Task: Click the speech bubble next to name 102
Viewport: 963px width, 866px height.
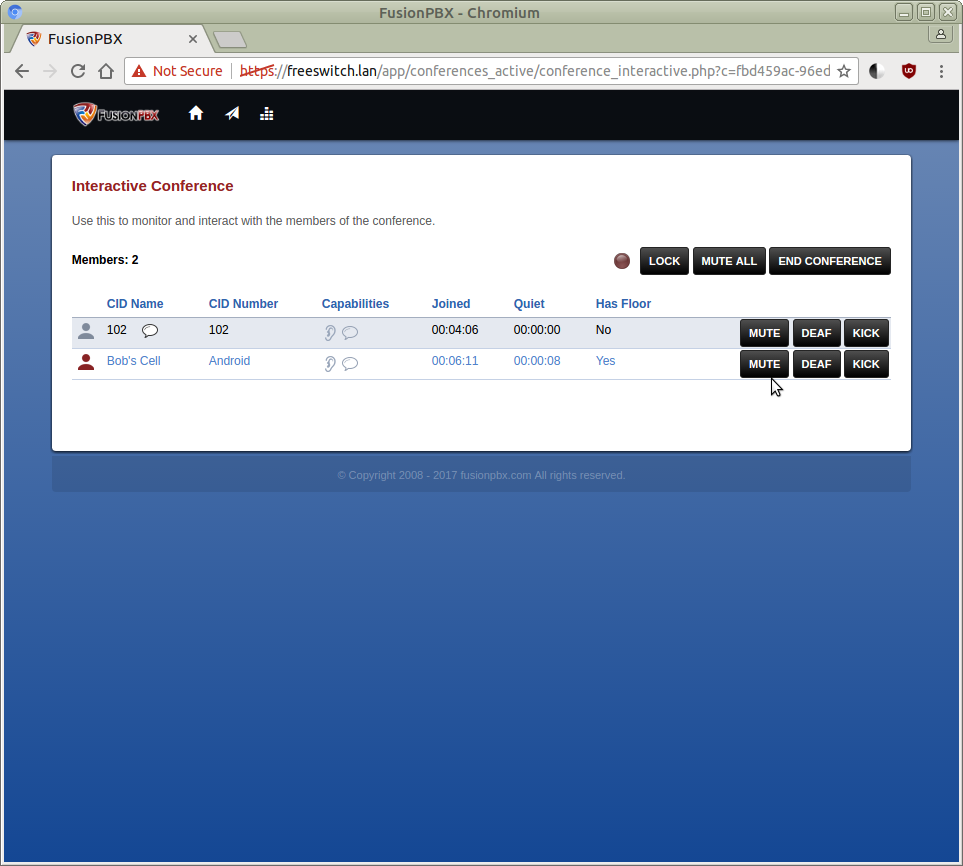Action: pyautogui.click(x=150, y=331)
